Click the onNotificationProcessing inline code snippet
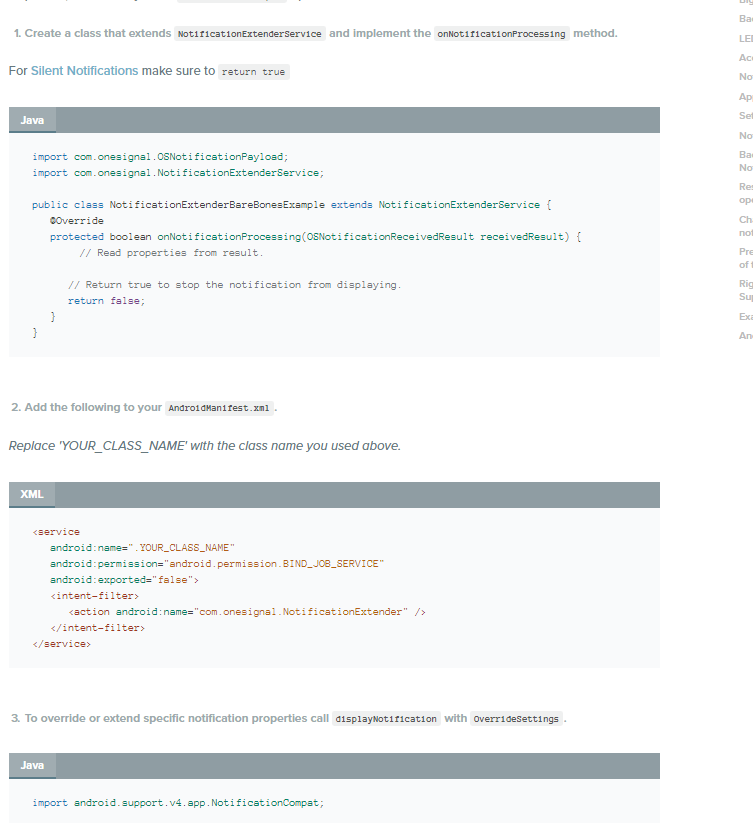The width and height of the screenshot is (753, 823). tap(501, 33)
